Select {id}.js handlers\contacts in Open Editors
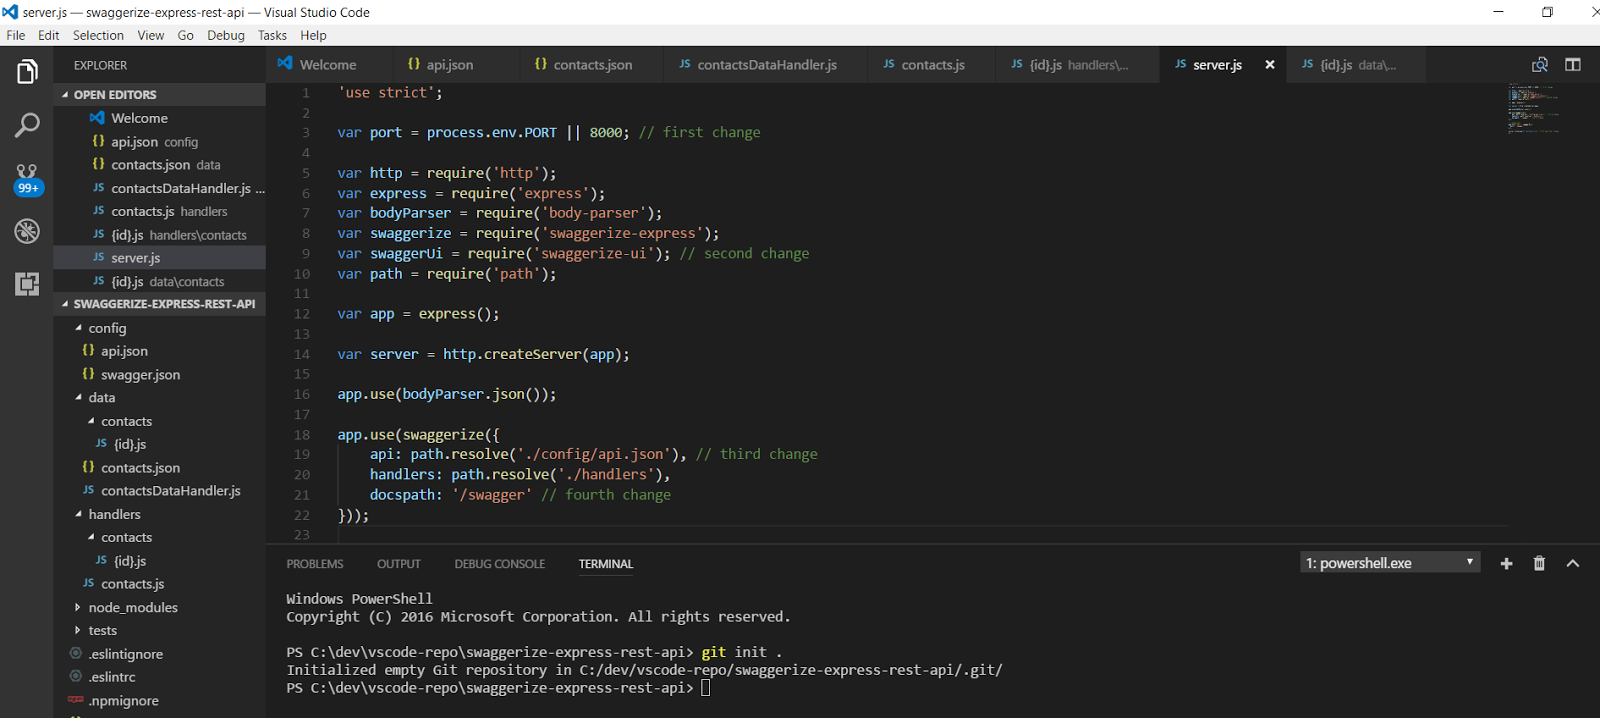 pos(160,235)
